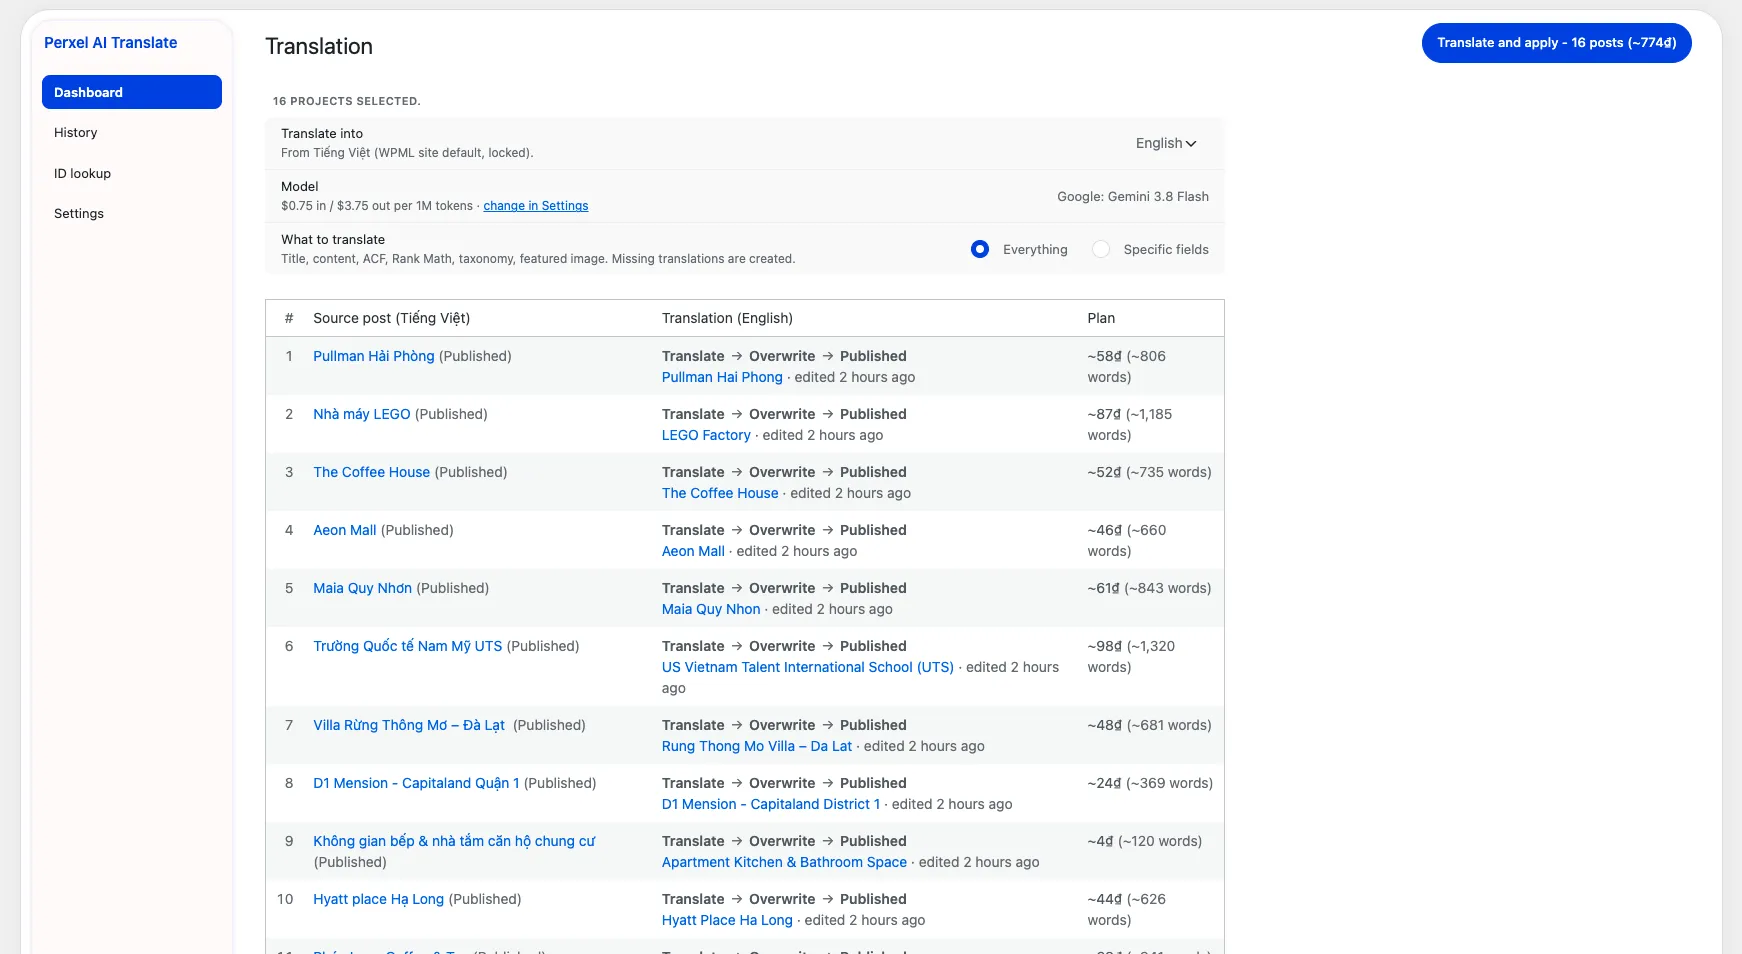Click Translate and apply 16 posts button
This screenshot has height=954, width=1742.
point(1556,42)
